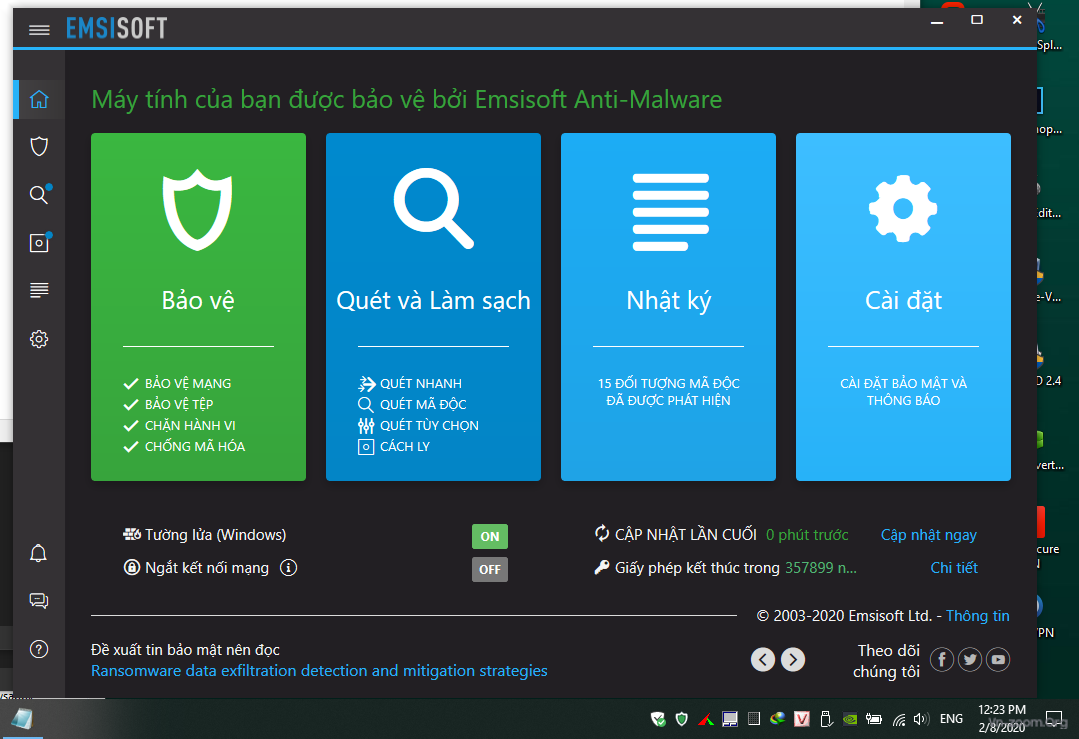Open the ransomware data exfiltration article link

point(319,671)
